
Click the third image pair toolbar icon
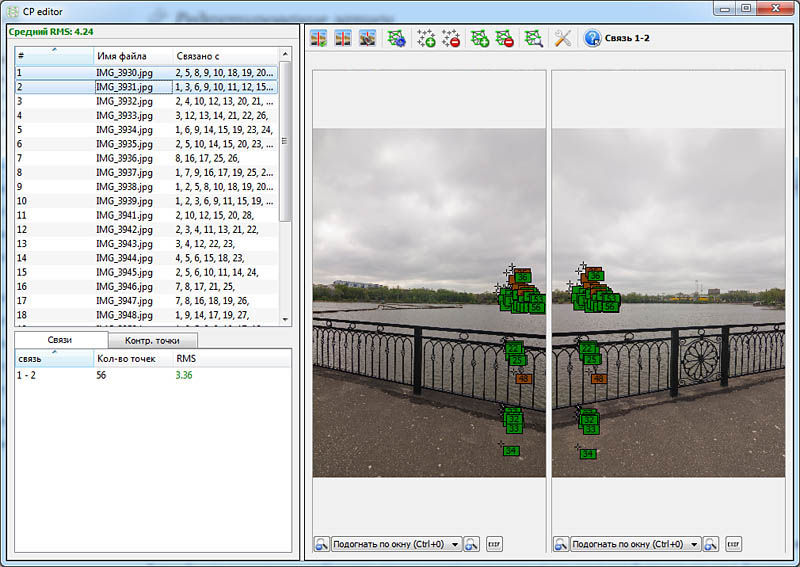click(x=367, y=38)
